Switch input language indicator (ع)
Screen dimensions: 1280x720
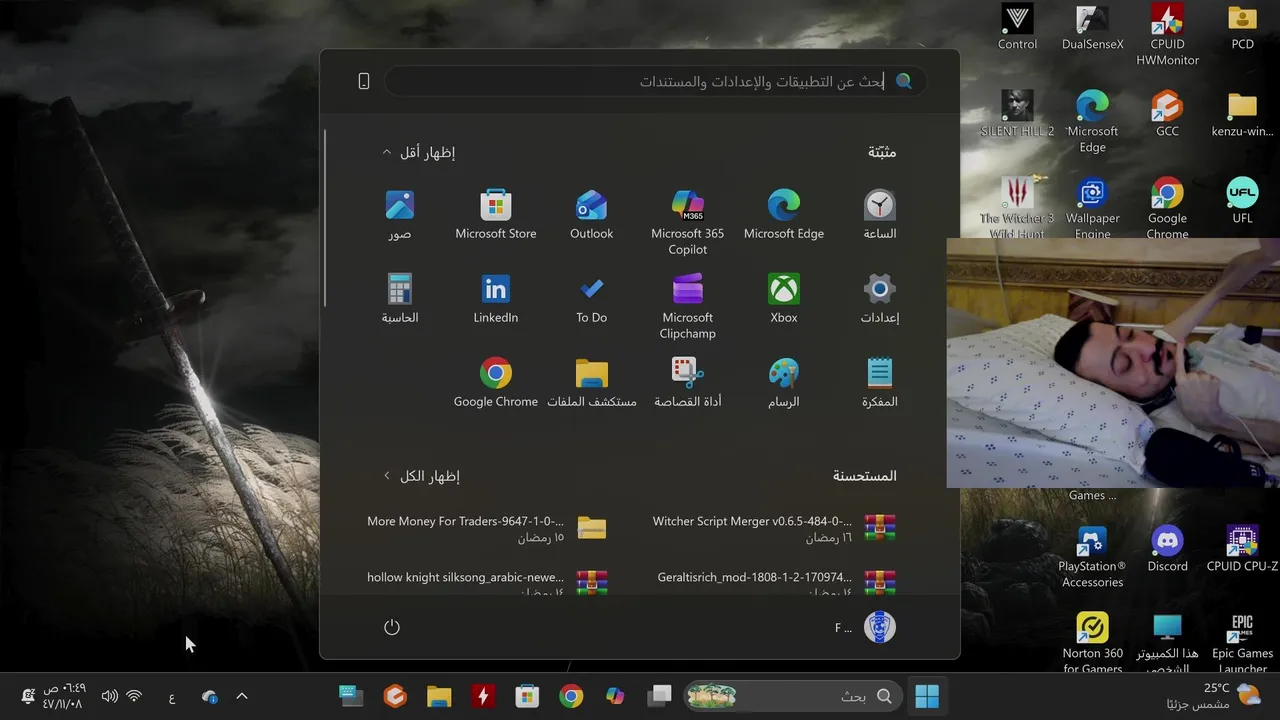[172, 697]
